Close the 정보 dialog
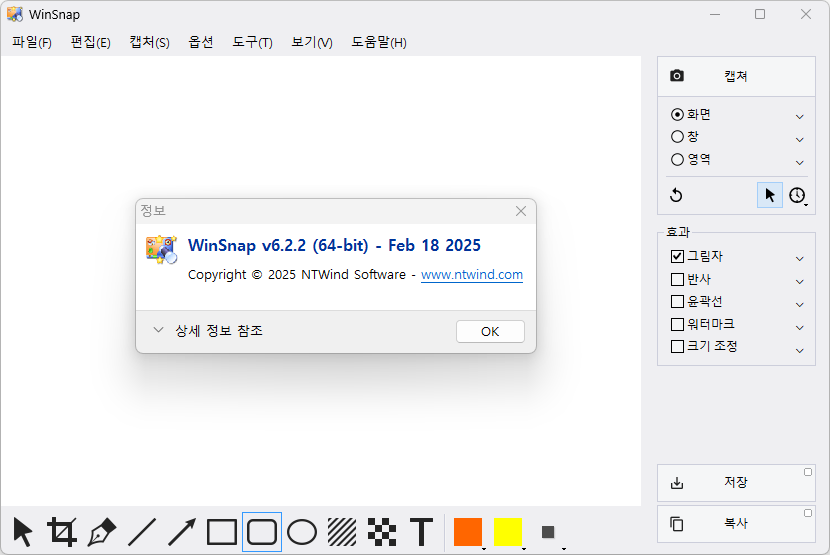This screenshot has width=830, height=555. pos(521,211)
